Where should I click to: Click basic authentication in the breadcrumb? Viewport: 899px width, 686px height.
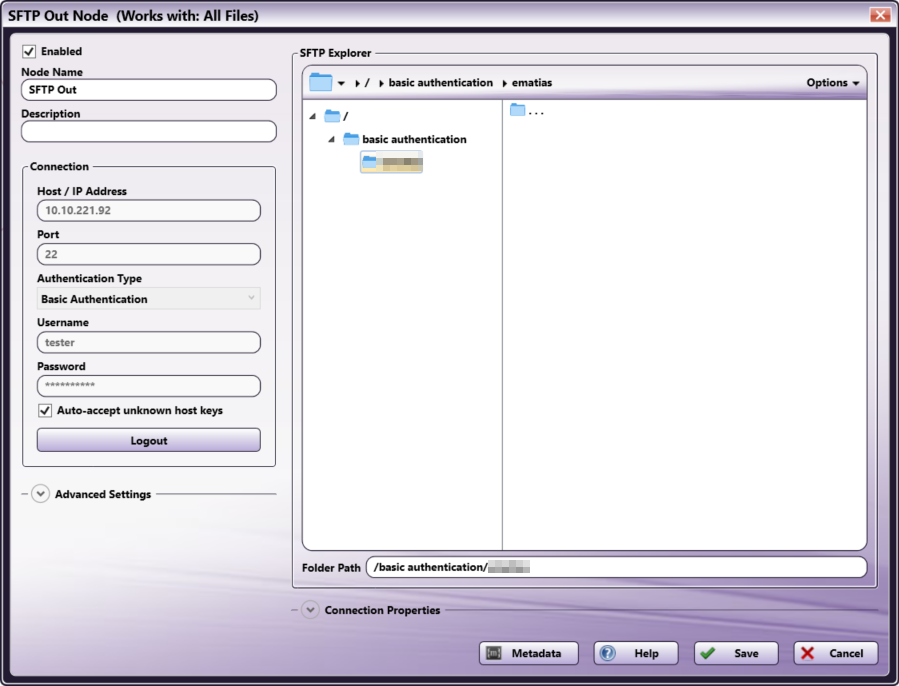(x=440, y=83)
